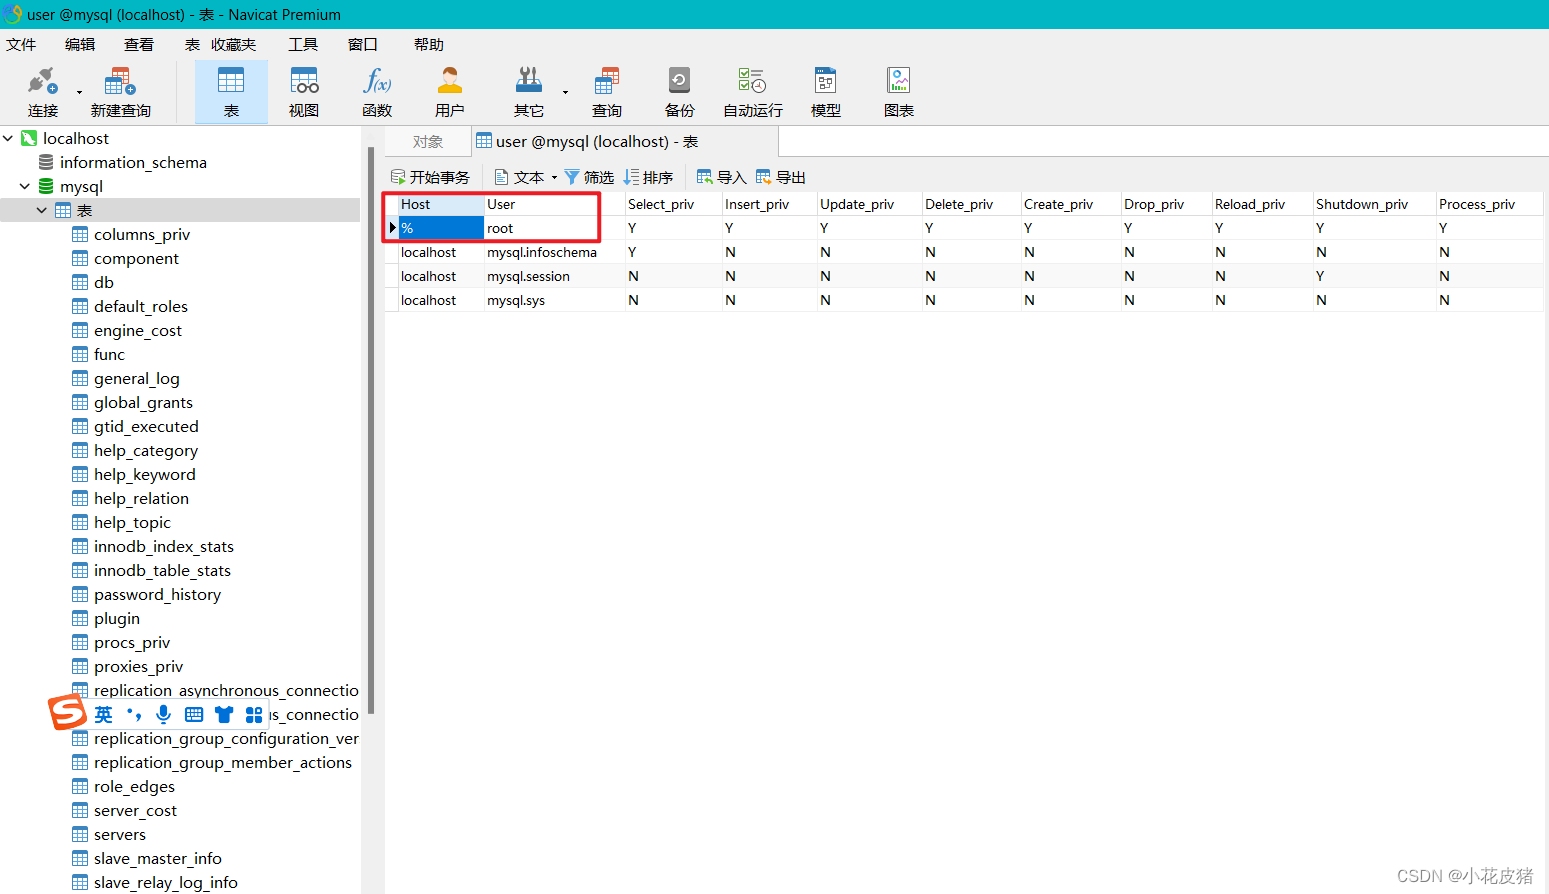Open the 视图 views toolbar icon
The image size is (1549, 894).
pos(304,92)
